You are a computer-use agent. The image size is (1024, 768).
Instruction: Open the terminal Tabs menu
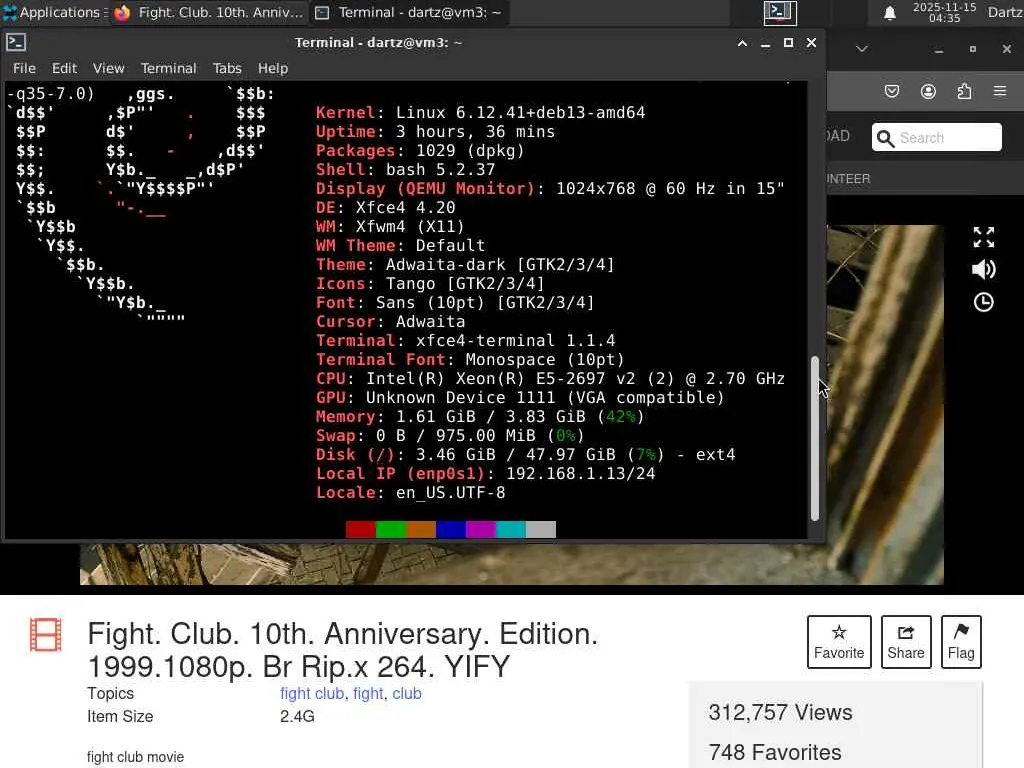[227, 68]
